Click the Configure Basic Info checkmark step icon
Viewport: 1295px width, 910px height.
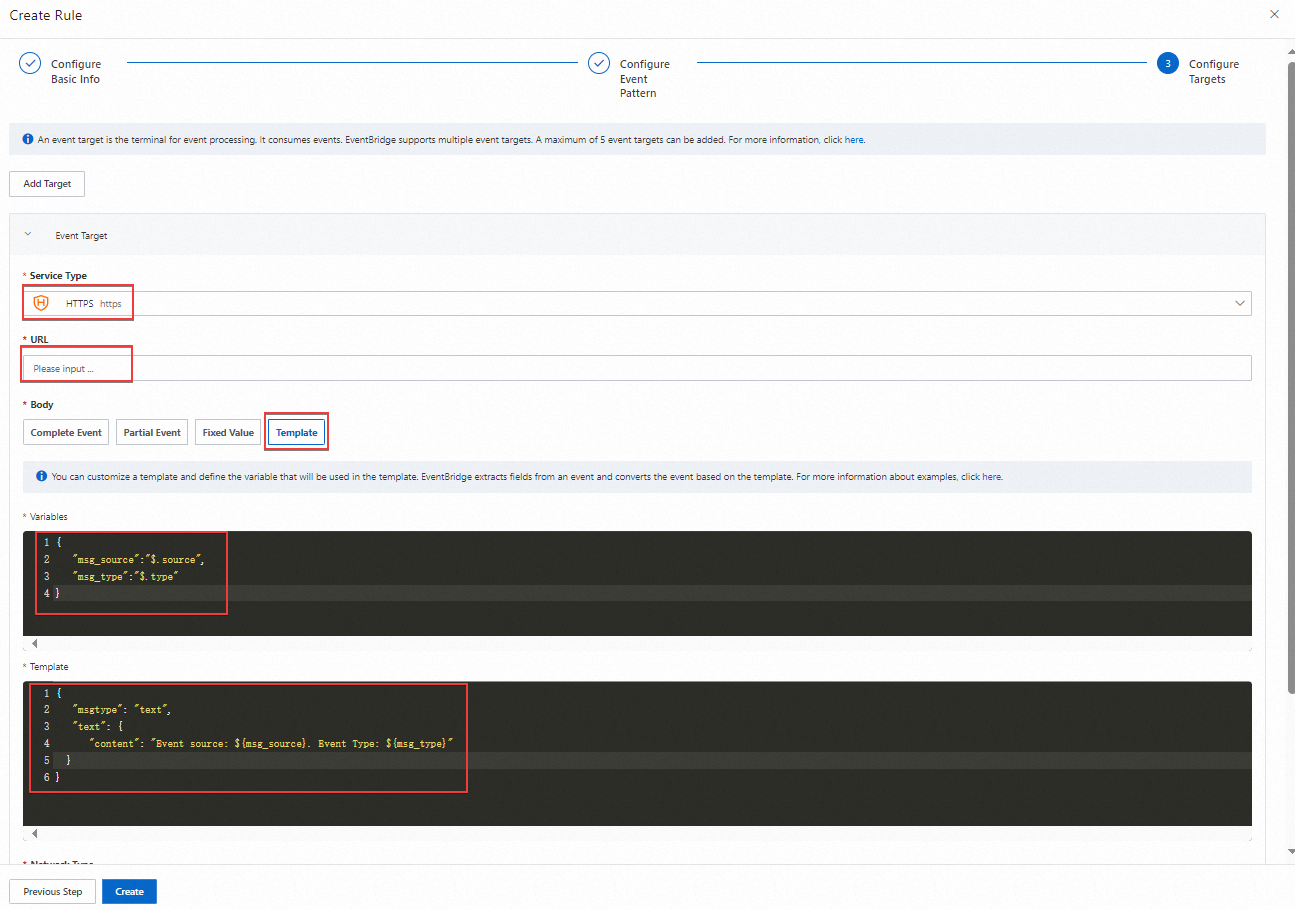click(x=30, y=64)
